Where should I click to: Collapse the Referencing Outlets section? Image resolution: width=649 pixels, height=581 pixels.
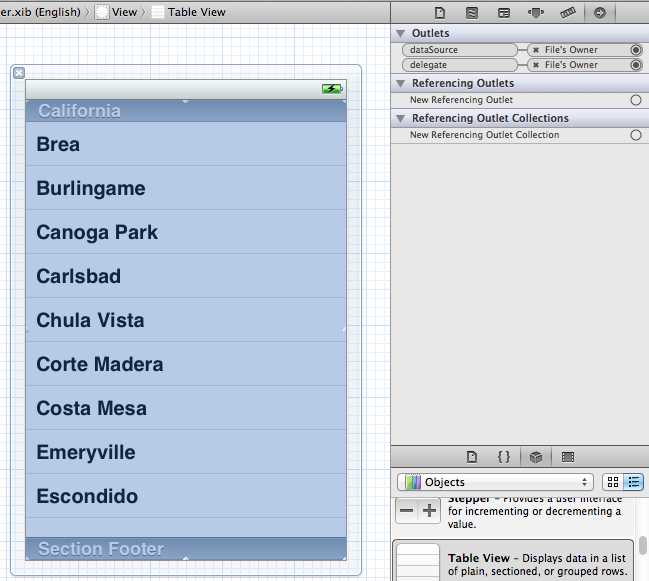point(400,83)
